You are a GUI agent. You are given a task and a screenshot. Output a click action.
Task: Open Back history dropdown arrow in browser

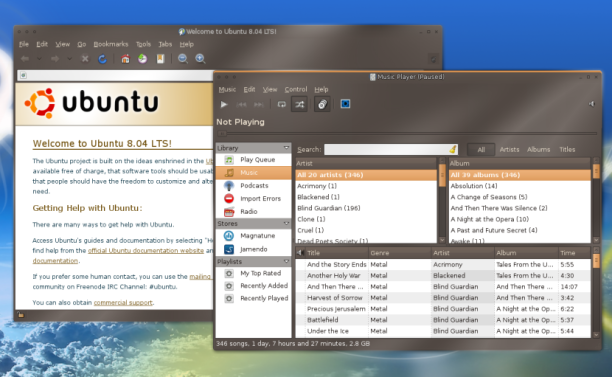pos(39,59)
